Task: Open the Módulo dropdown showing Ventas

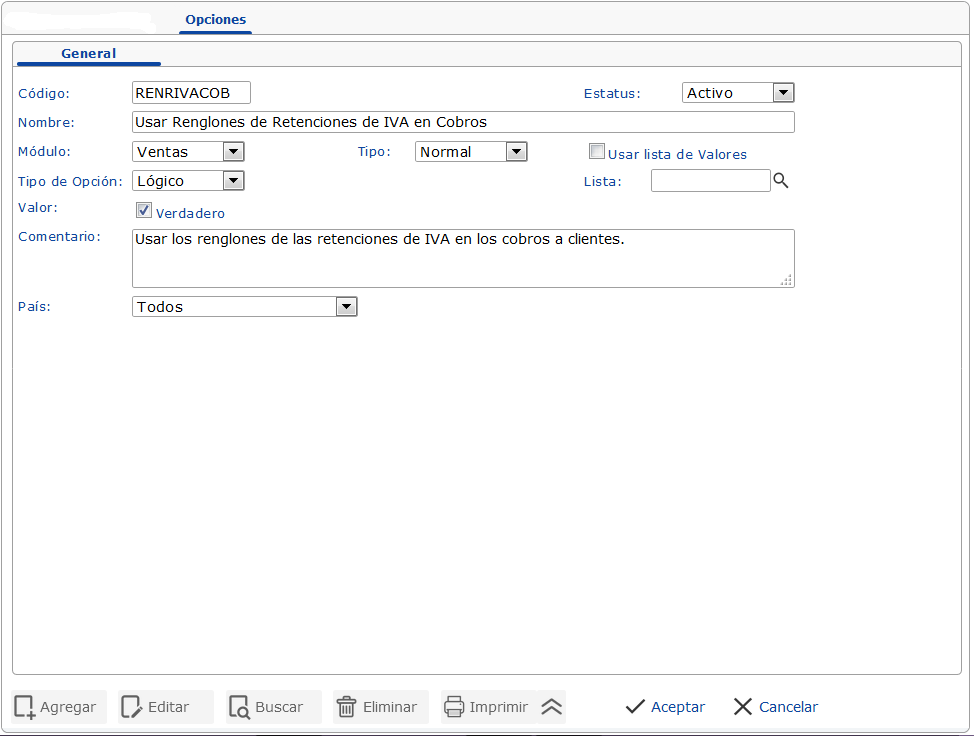Action: pyautogui.click(x=234, y=151)
